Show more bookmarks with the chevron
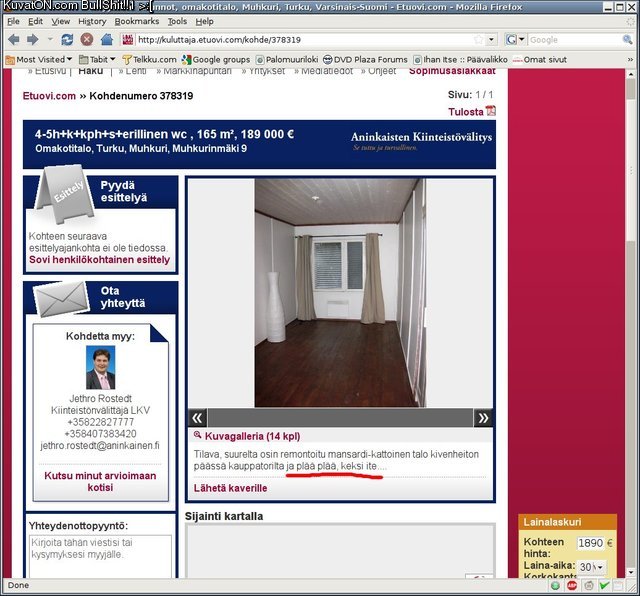Image resolution: width=640 pixels, height=596 pixels. (630, 60)
